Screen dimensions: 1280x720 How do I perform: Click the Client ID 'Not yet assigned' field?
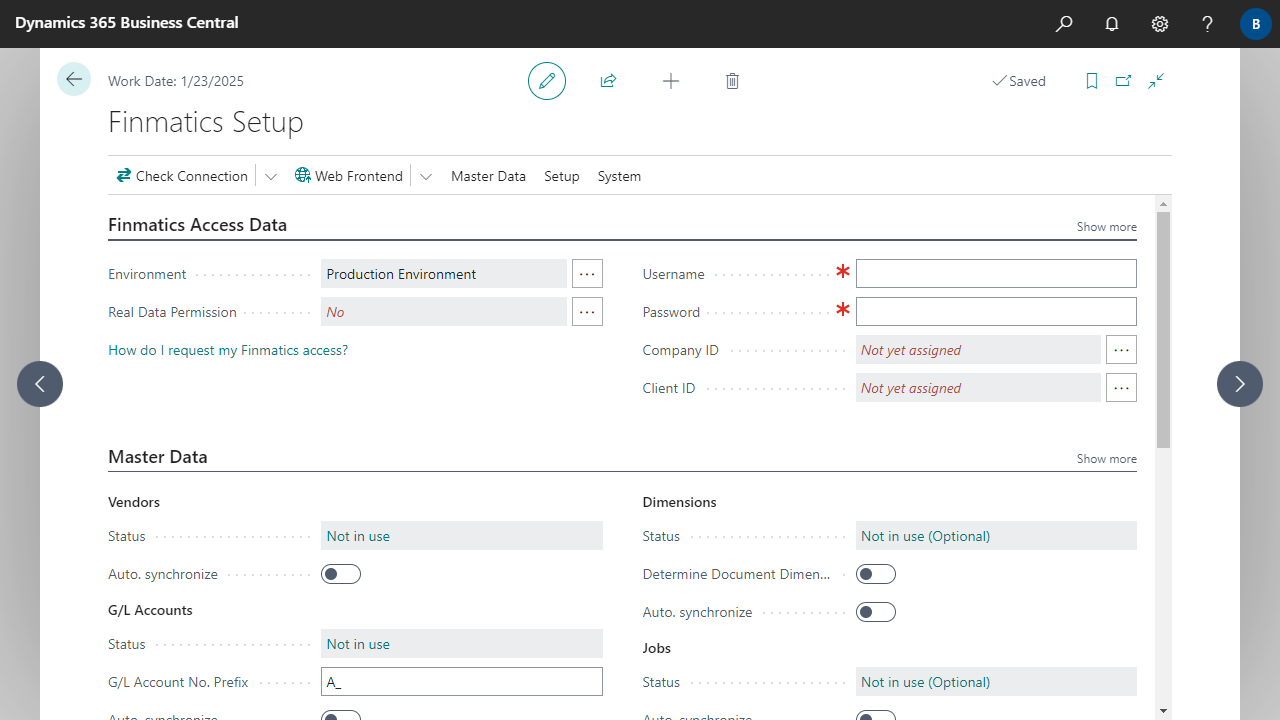coord(978,387)
